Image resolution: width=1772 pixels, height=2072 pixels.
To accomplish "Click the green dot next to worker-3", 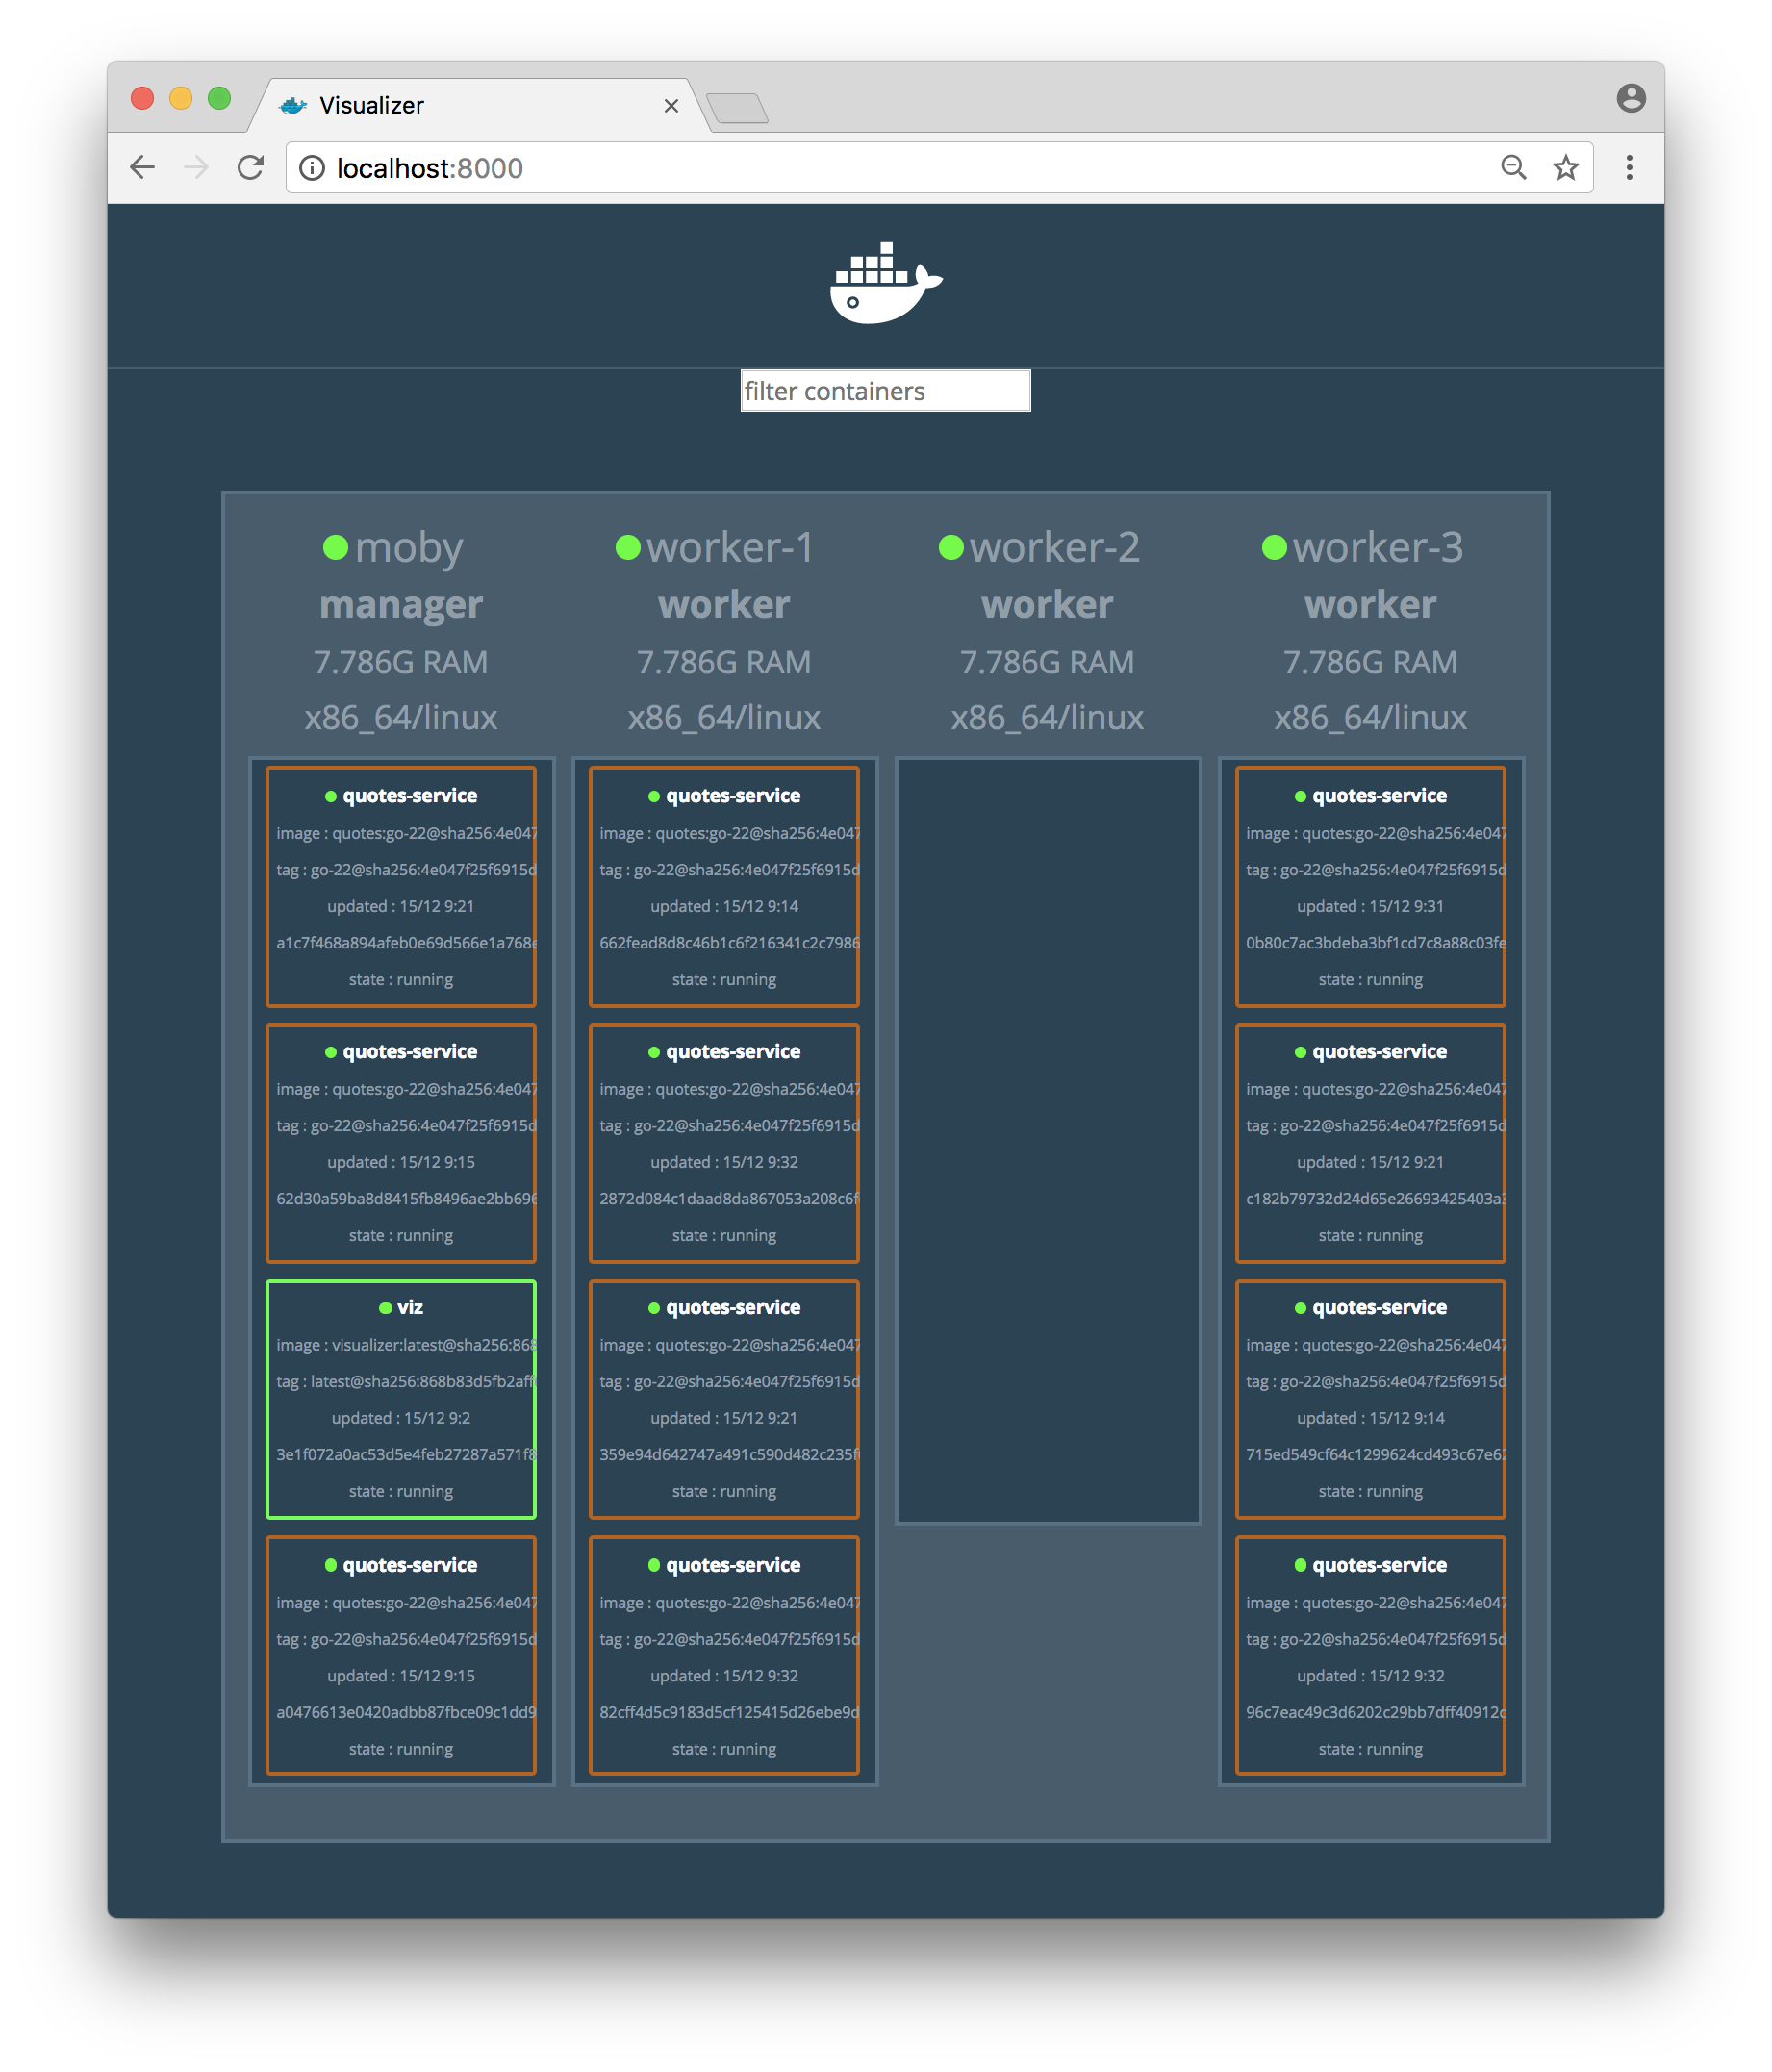I will (1273, 547).
